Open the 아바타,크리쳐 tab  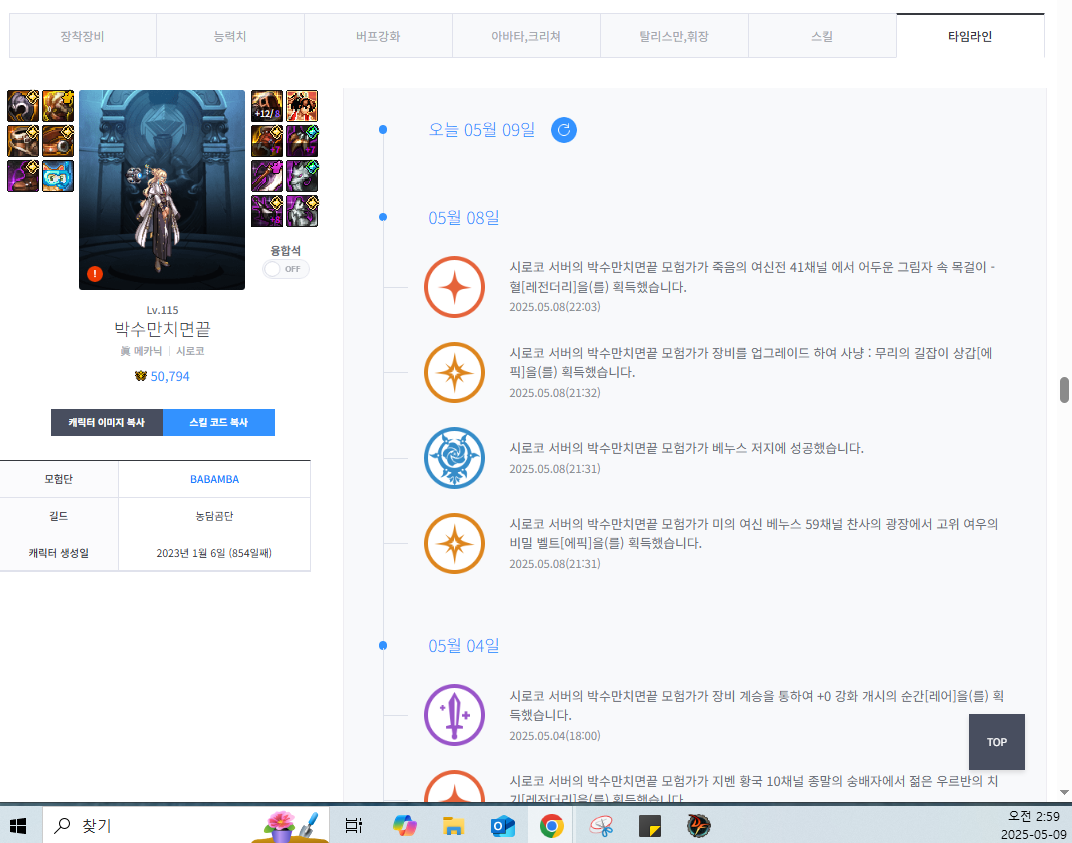pos(526,36)
